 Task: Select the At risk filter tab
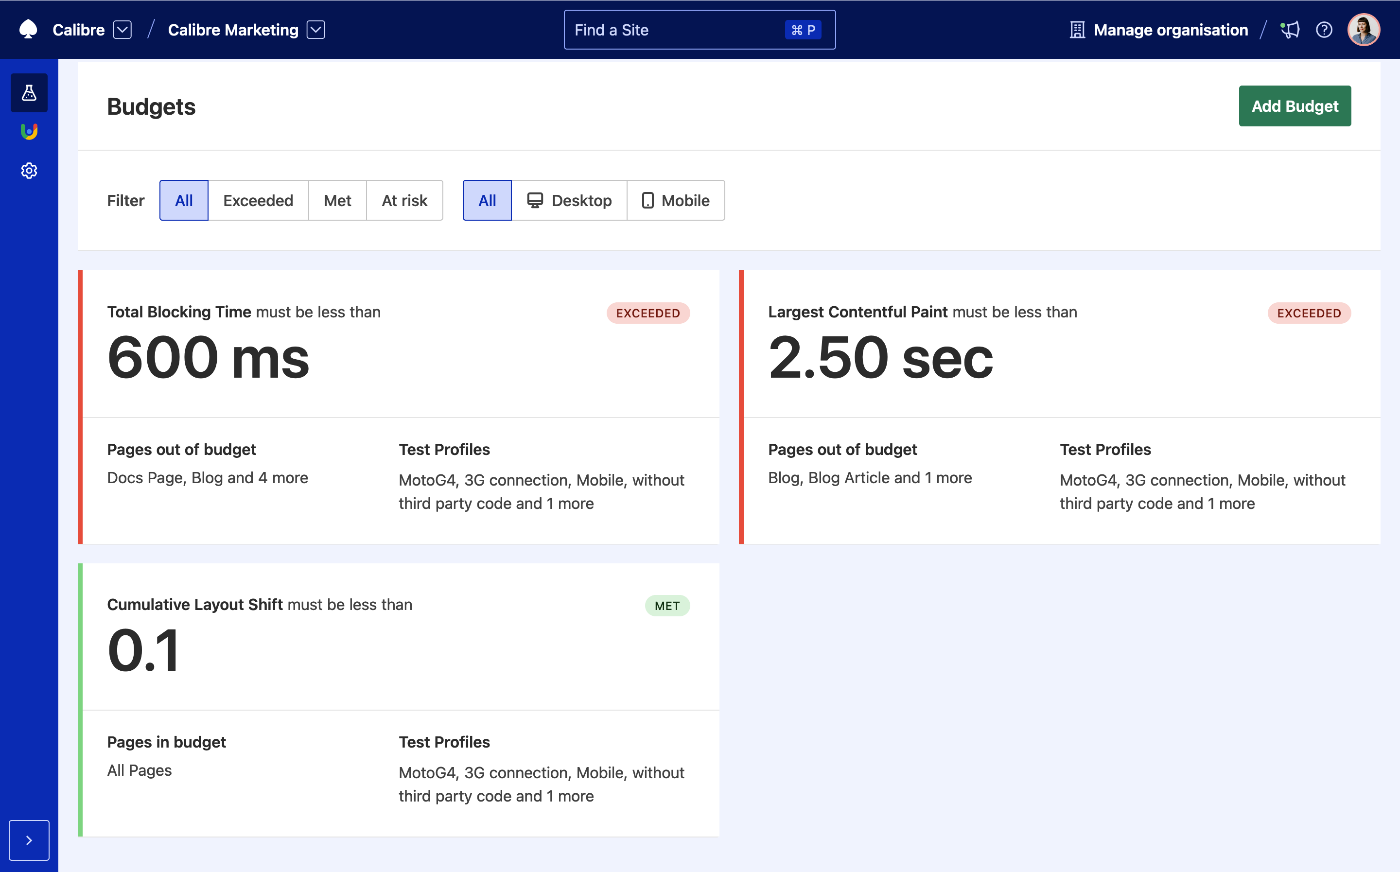404,200
